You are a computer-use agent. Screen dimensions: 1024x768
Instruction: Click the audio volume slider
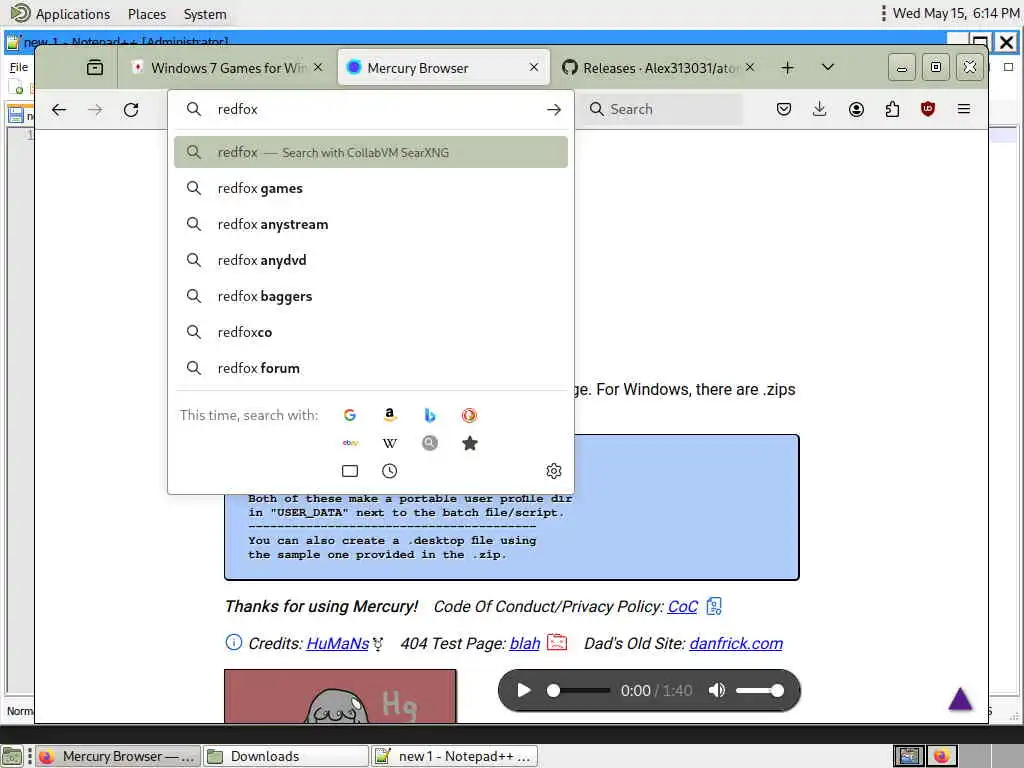pos(760,690)
